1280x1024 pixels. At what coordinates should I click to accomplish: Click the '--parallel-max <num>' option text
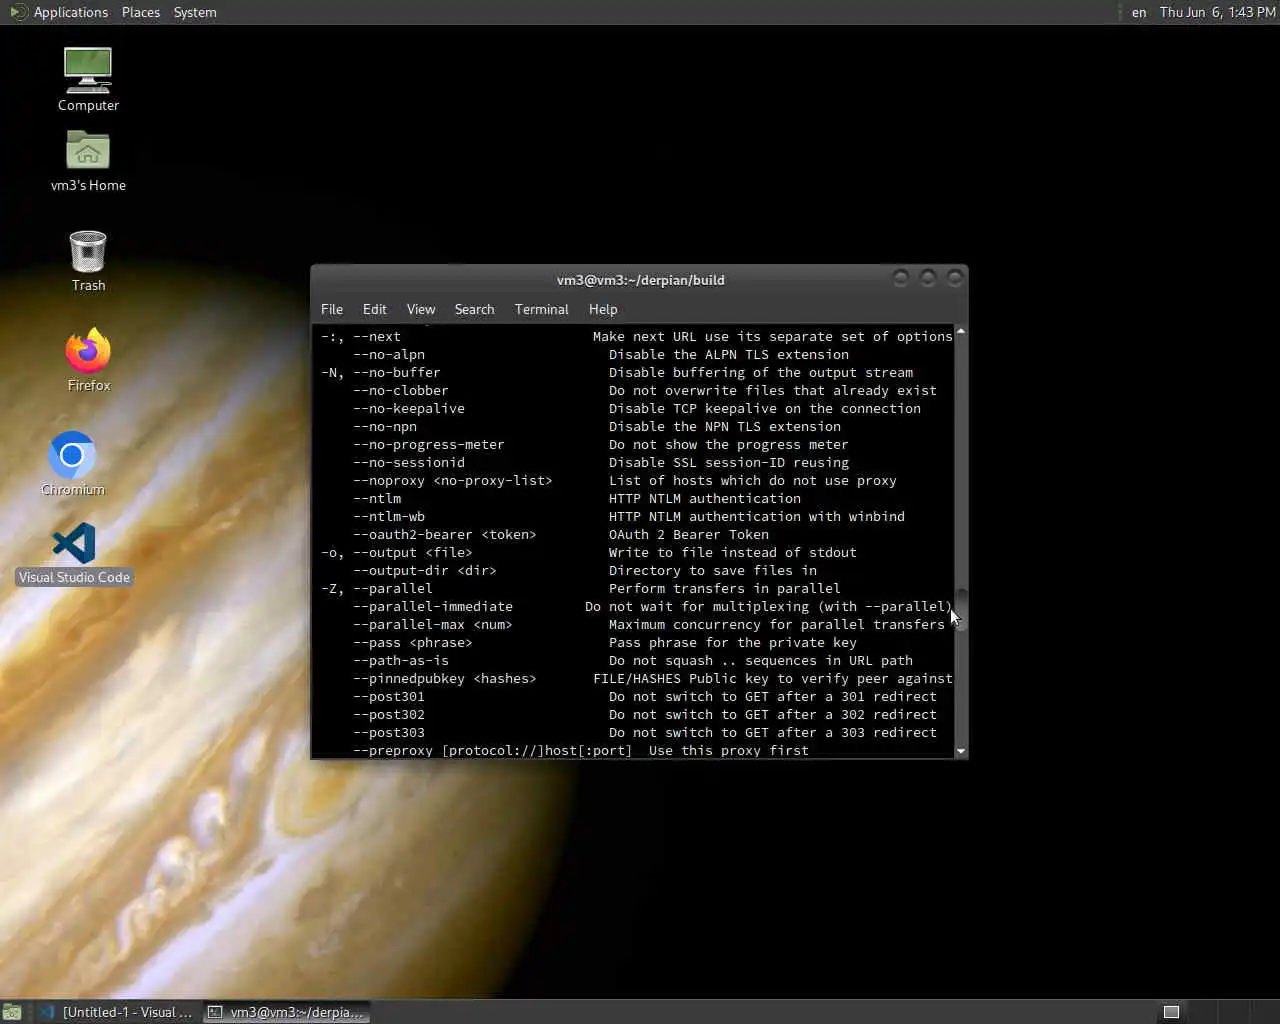(433, 624)
